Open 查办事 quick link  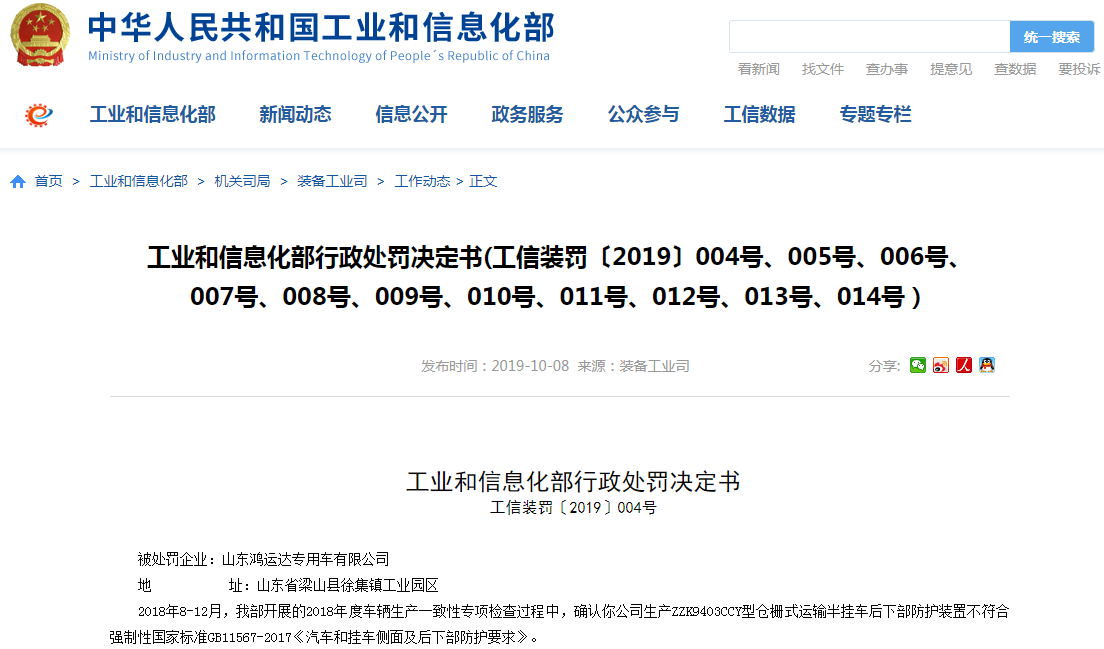click(886, 69)
